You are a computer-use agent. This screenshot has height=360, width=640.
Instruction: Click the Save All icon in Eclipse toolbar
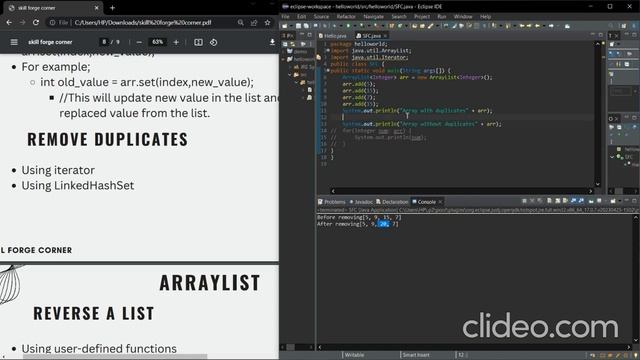click(x=306, y=26)
